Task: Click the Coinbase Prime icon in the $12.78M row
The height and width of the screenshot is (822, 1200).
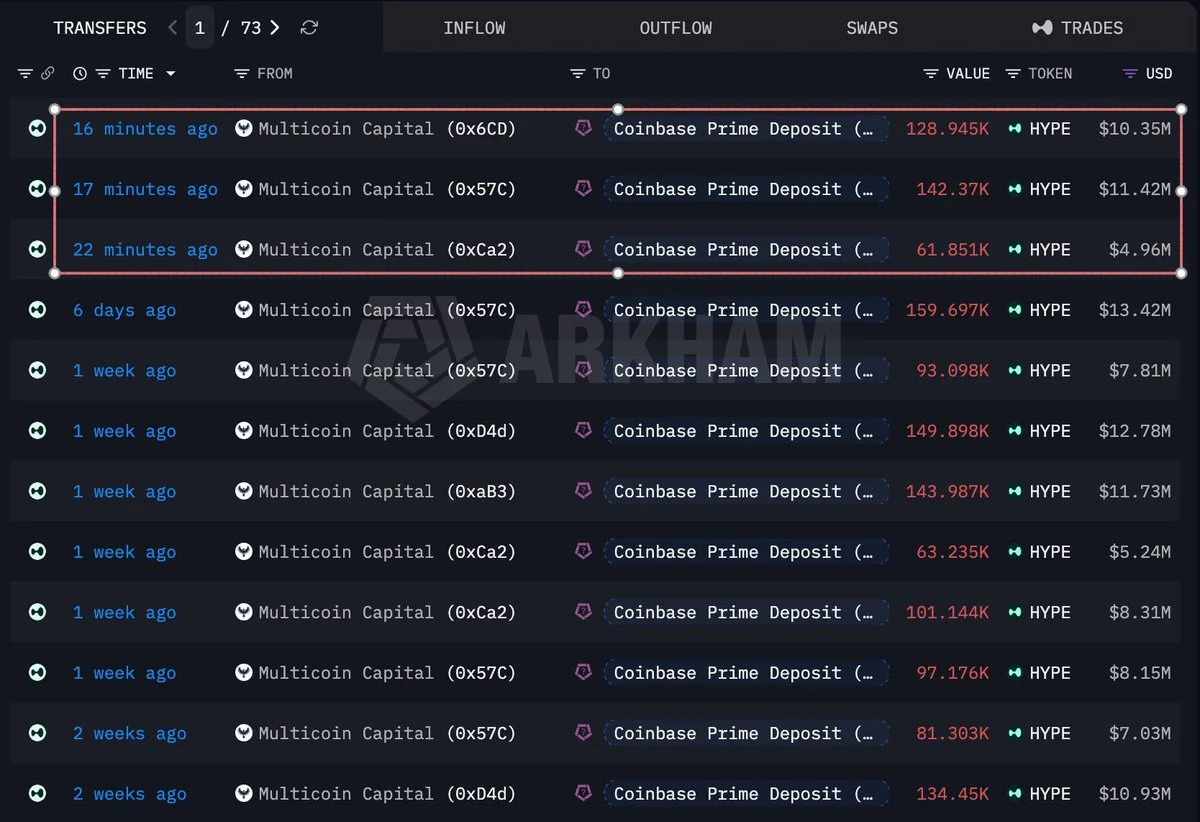Action: coord(584,431)
